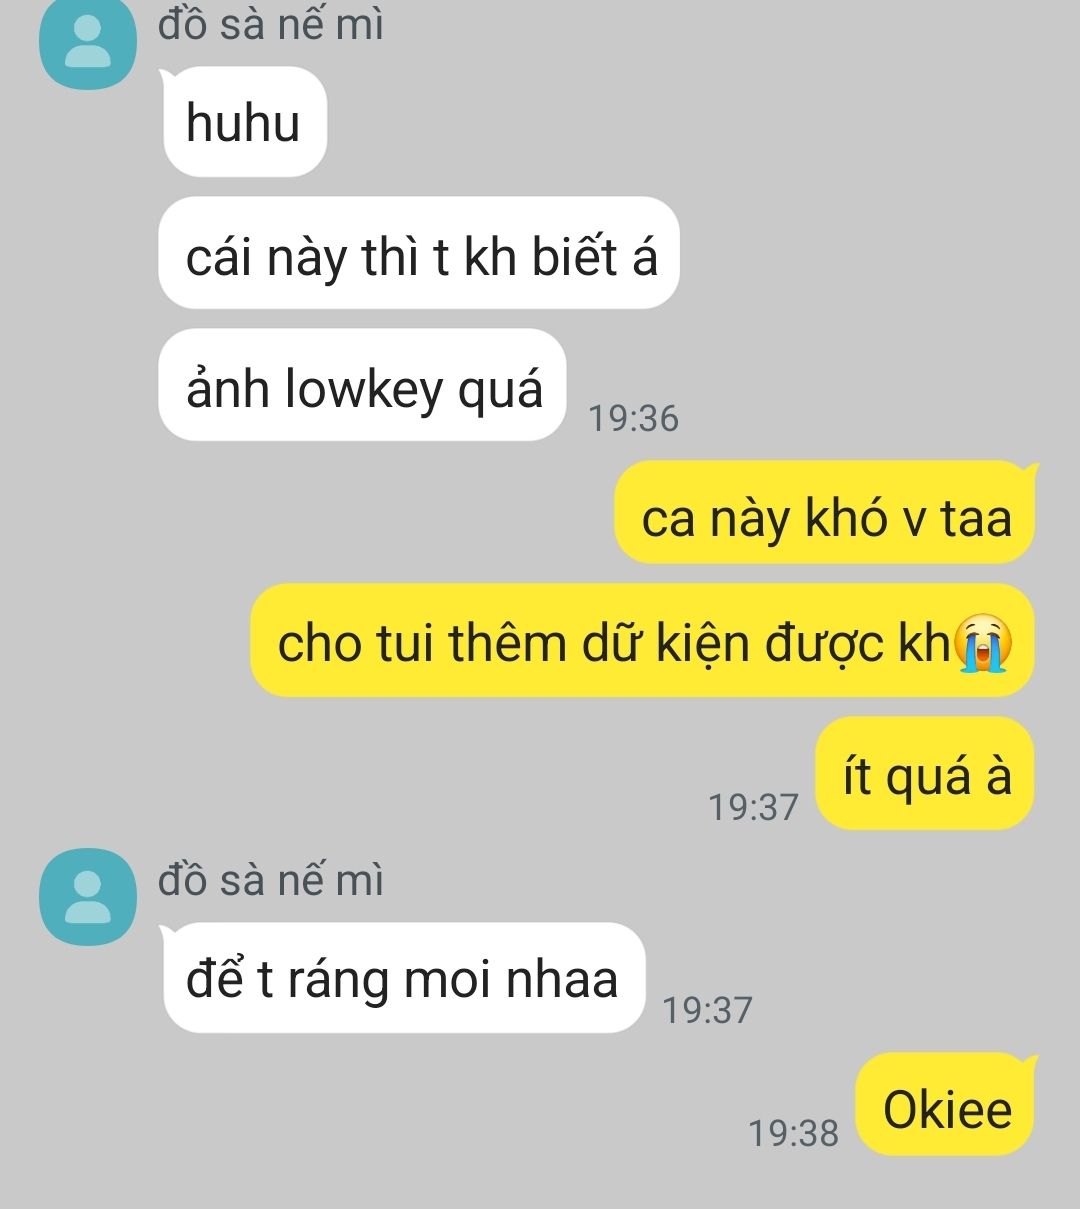Click the 19:37 timestamp beside 'để t ráng moi nhaa'
The height and width of the screenshot is (1209, 1080).
707,1009
